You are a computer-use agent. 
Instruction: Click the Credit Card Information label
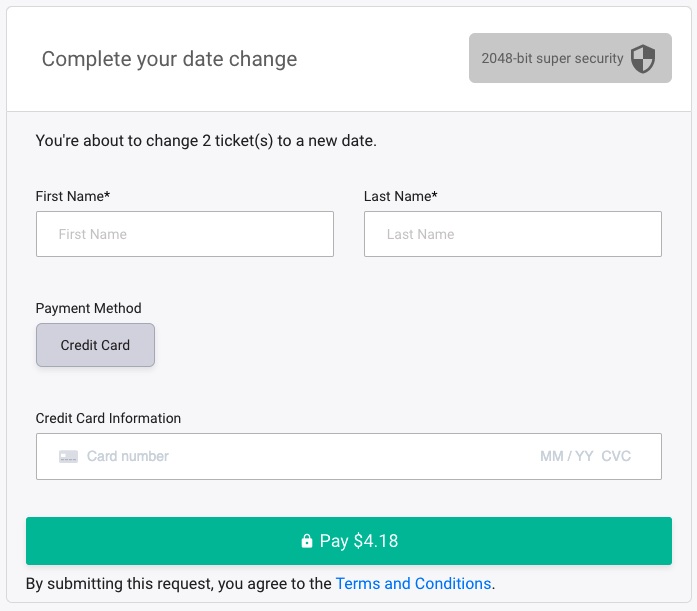pos(108,418)
